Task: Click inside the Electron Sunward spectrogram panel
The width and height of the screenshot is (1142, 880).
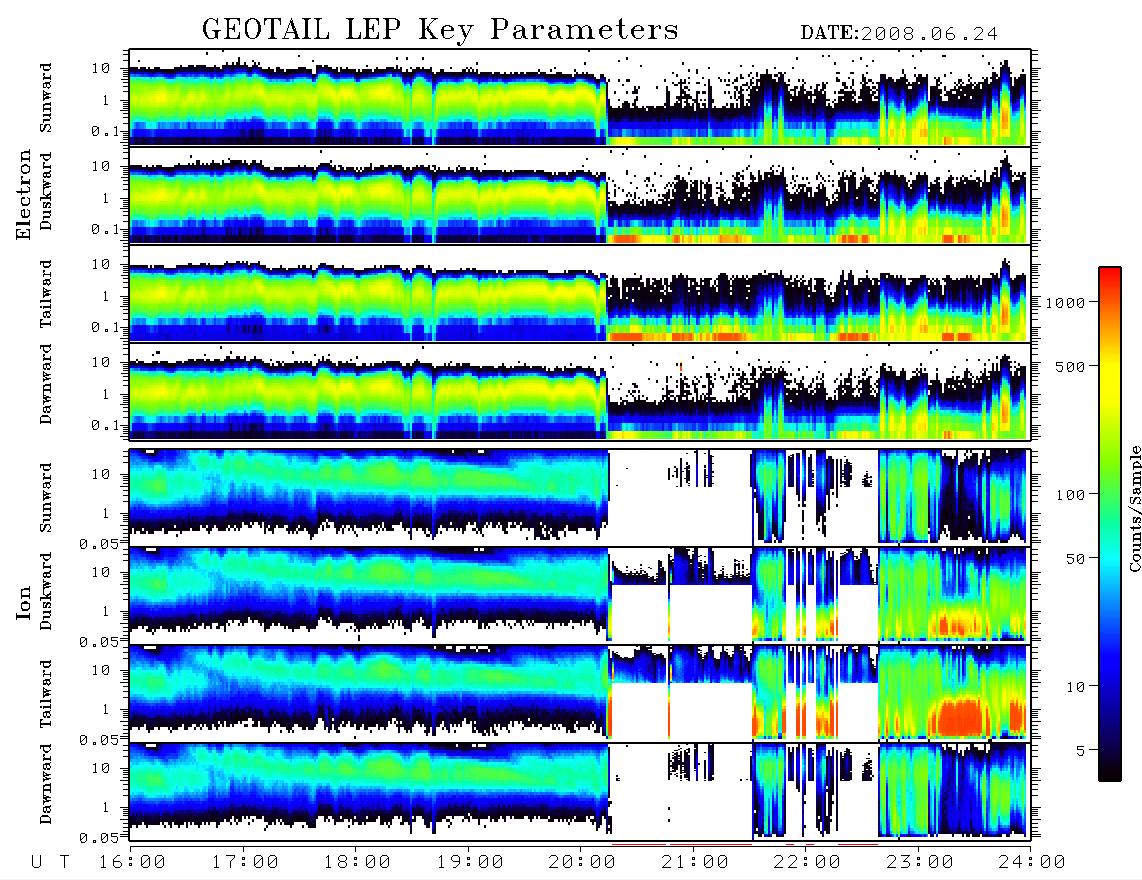Action: [x=580, y=98]
